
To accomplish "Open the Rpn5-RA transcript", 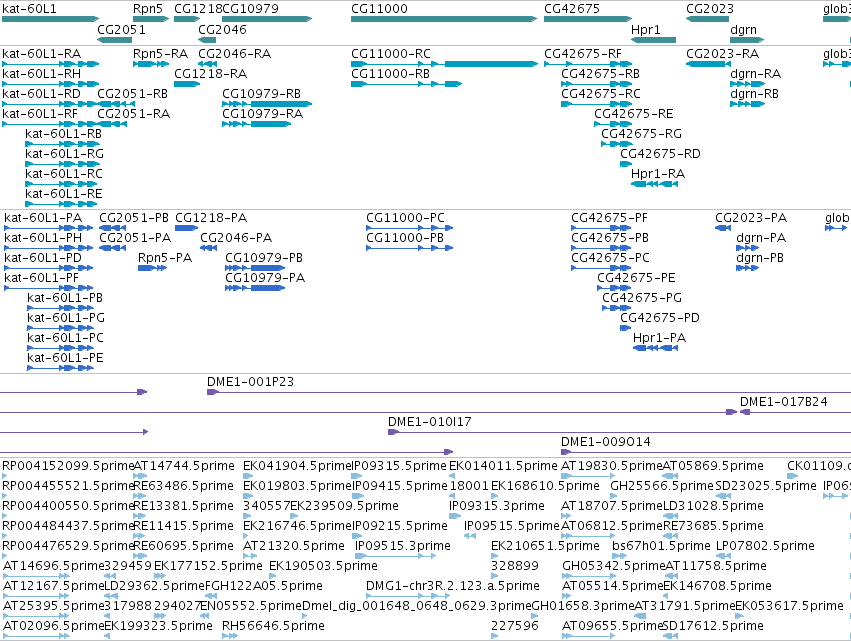I will tap(151, 64).
